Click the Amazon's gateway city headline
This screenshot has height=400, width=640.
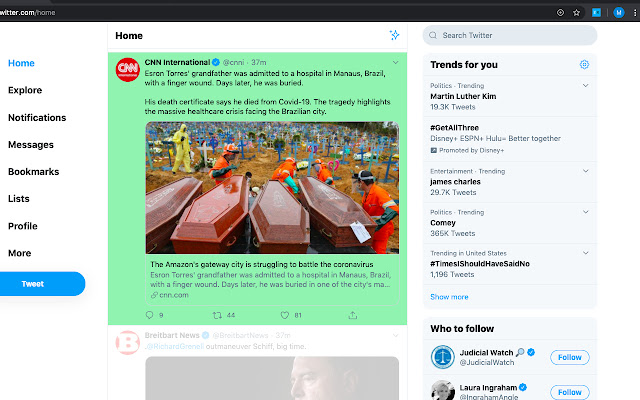[x=262, y=264]
